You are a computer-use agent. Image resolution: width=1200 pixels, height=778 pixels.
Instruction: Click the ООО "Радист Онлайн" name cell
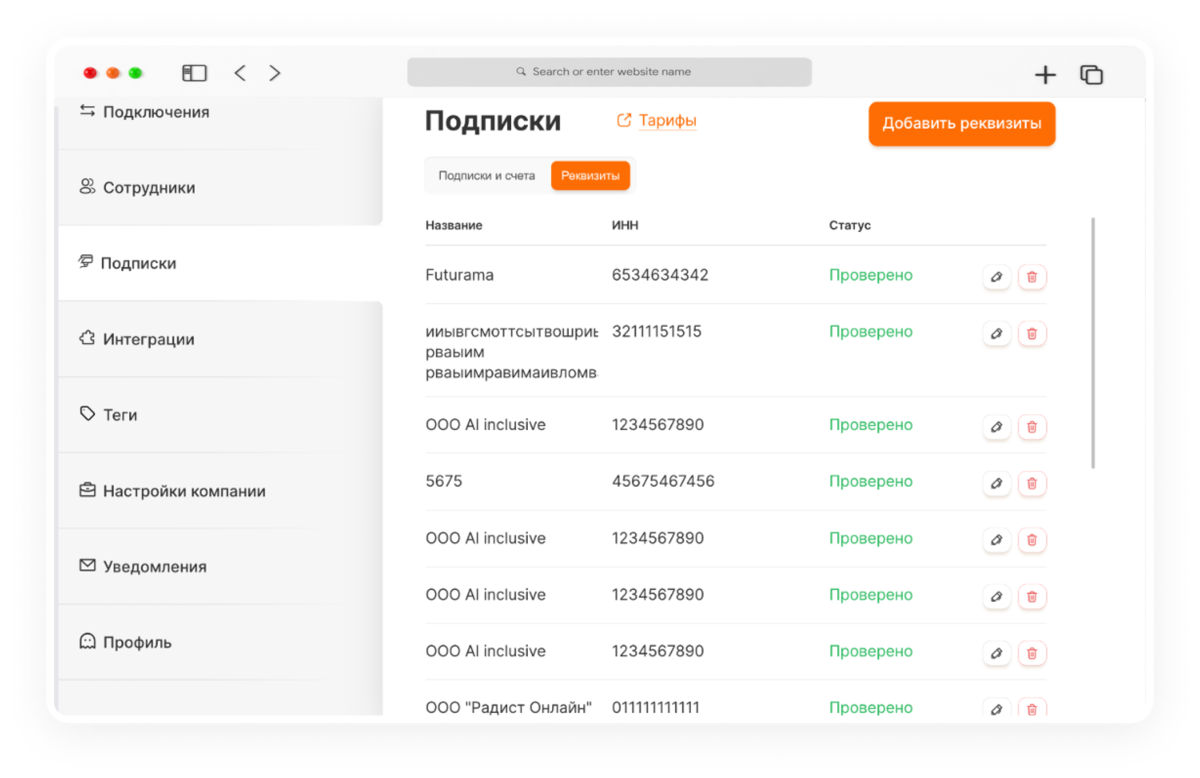[509, 708]
